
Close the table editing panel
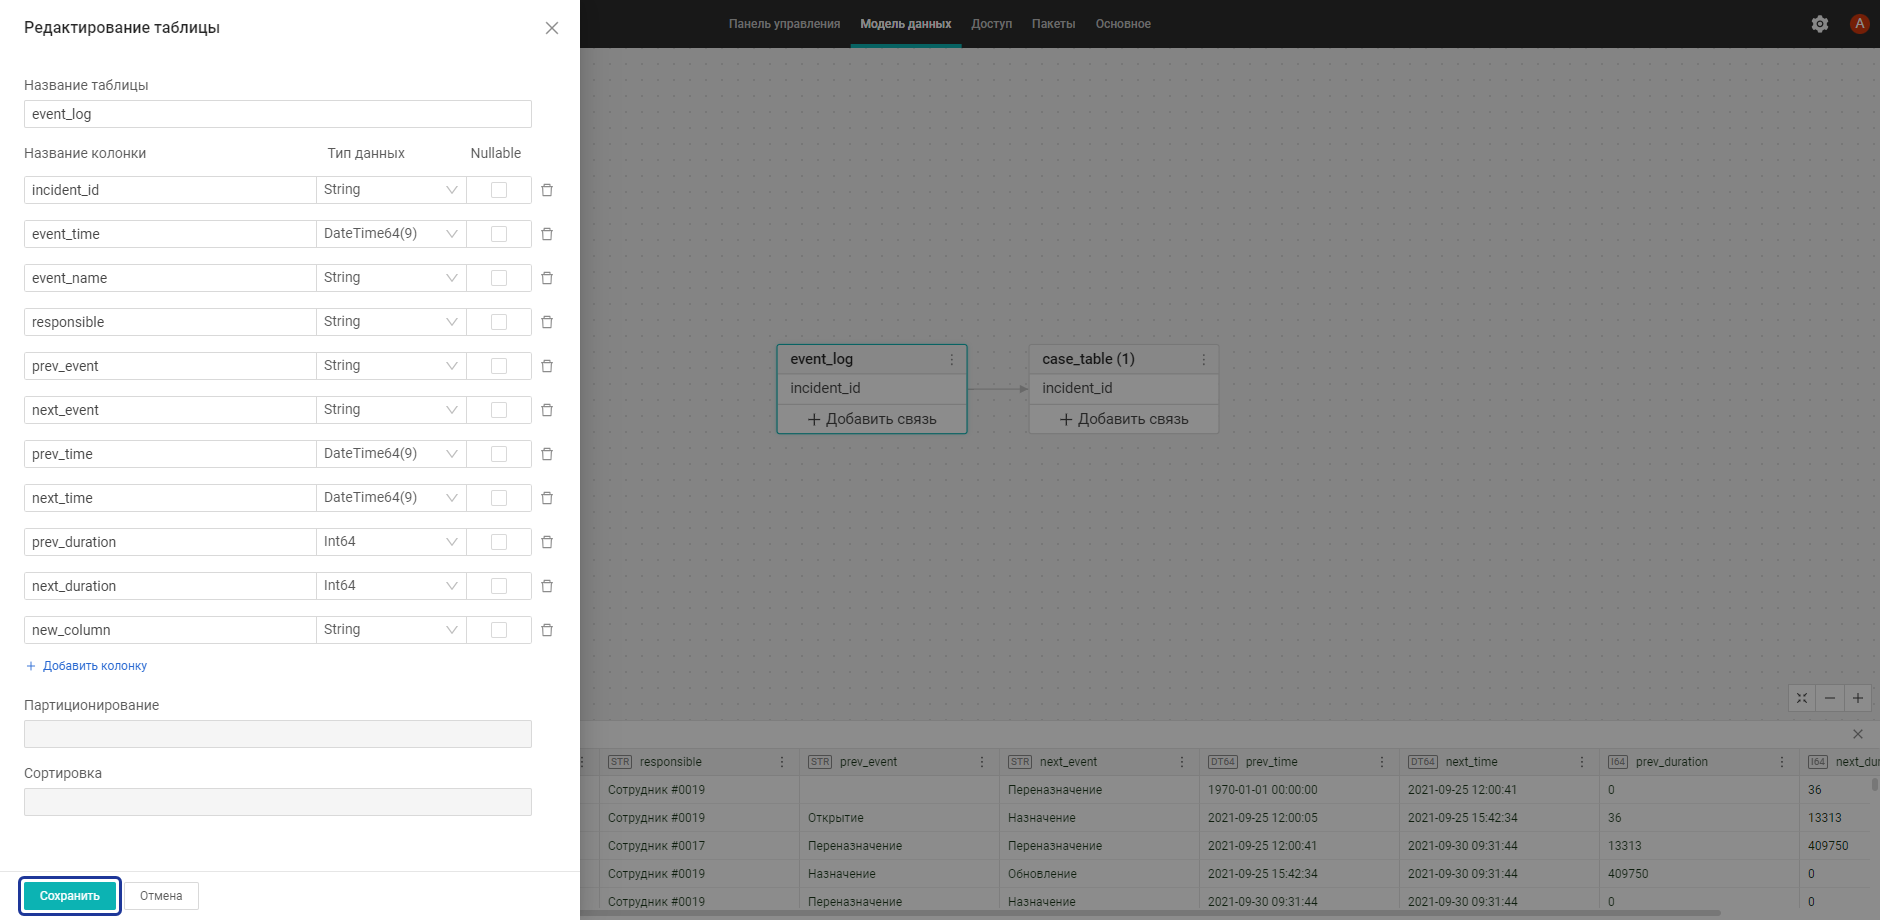point(552,28)
